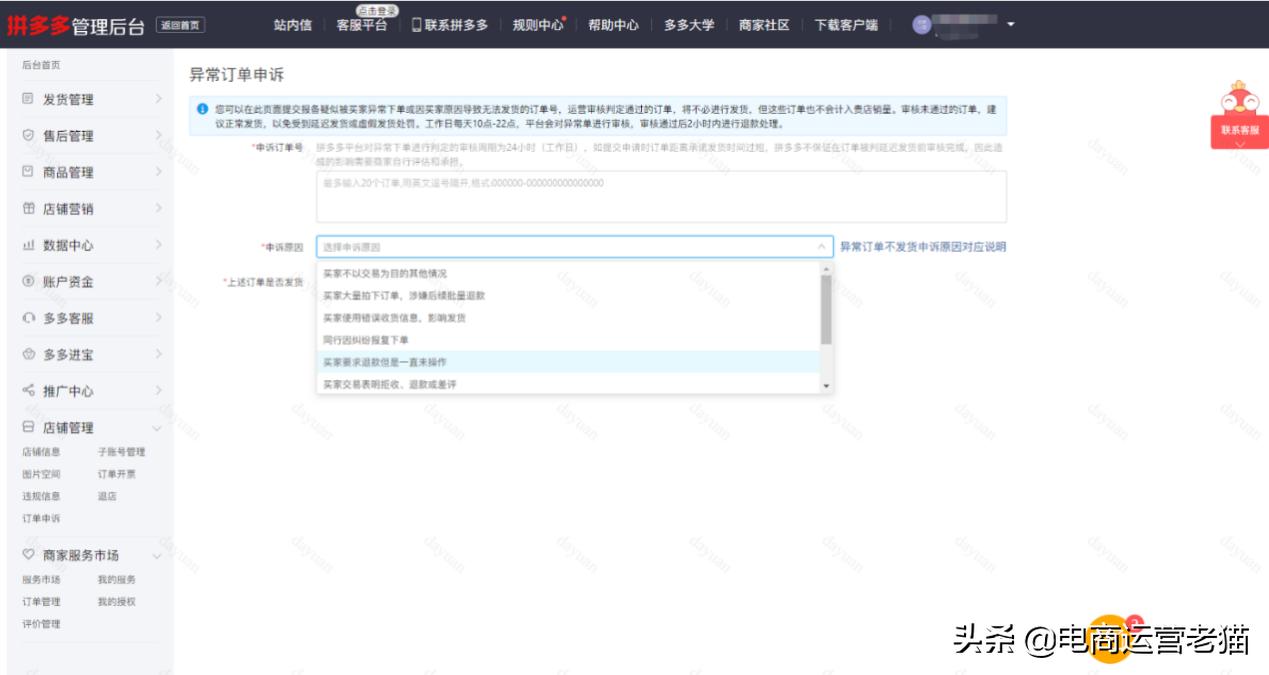The width and height of the screenshot is (1269, 675).
Task: Collapse the 店铺管理 section arrow
Action: pos(157,428)
